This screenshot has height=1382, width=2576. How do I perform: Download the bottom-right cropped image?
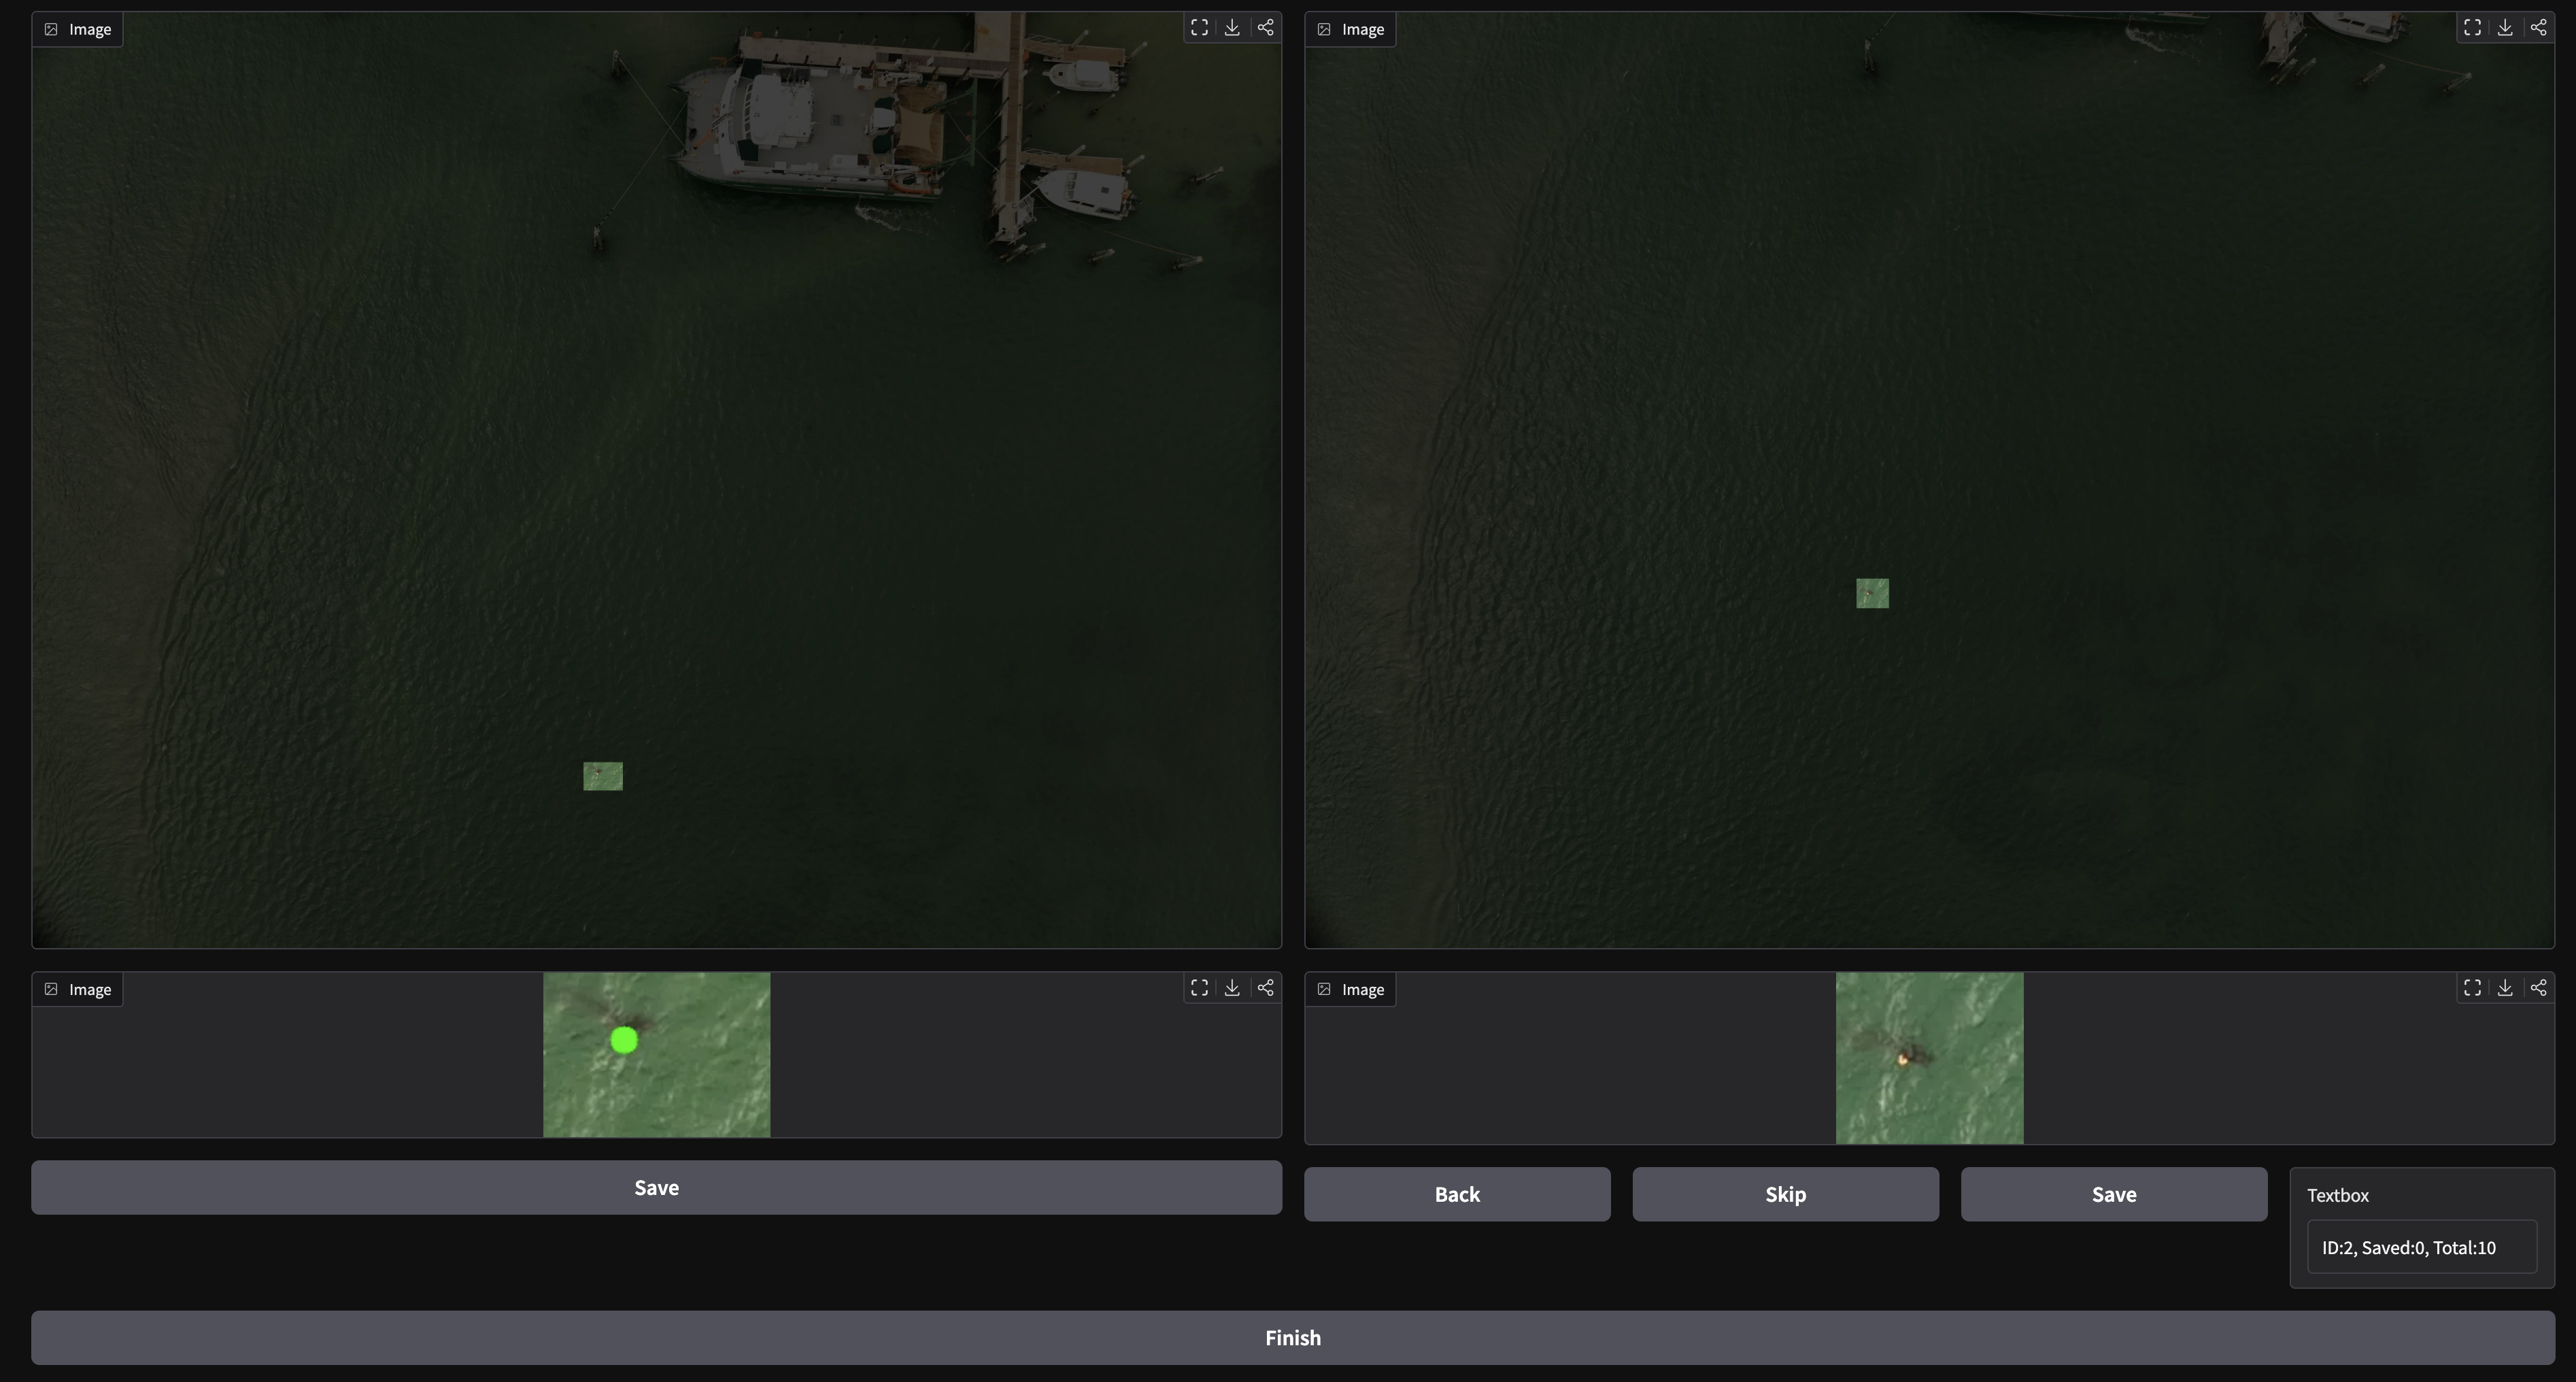tap(2505, 988)
